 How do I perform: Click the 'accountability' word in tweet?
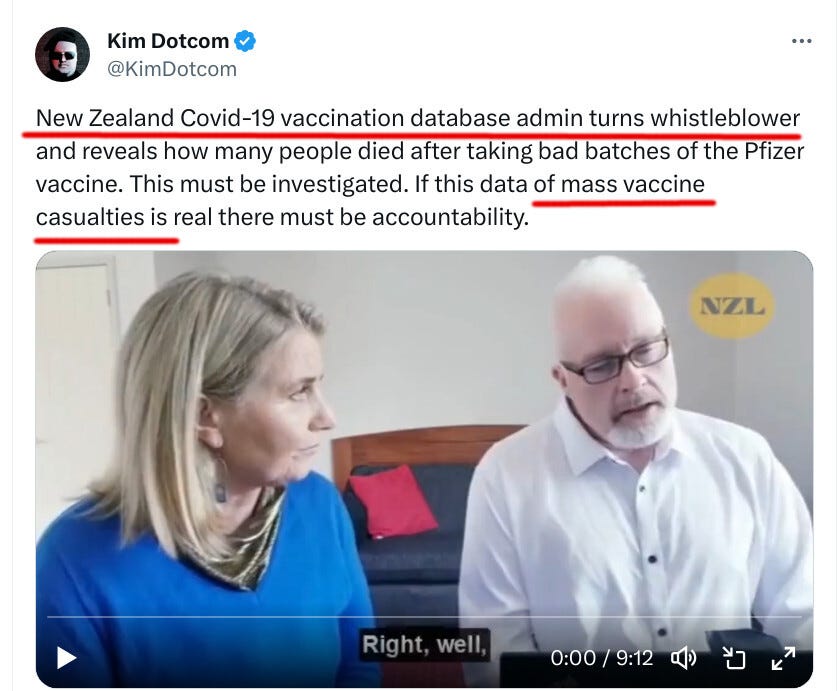point(449,218)
